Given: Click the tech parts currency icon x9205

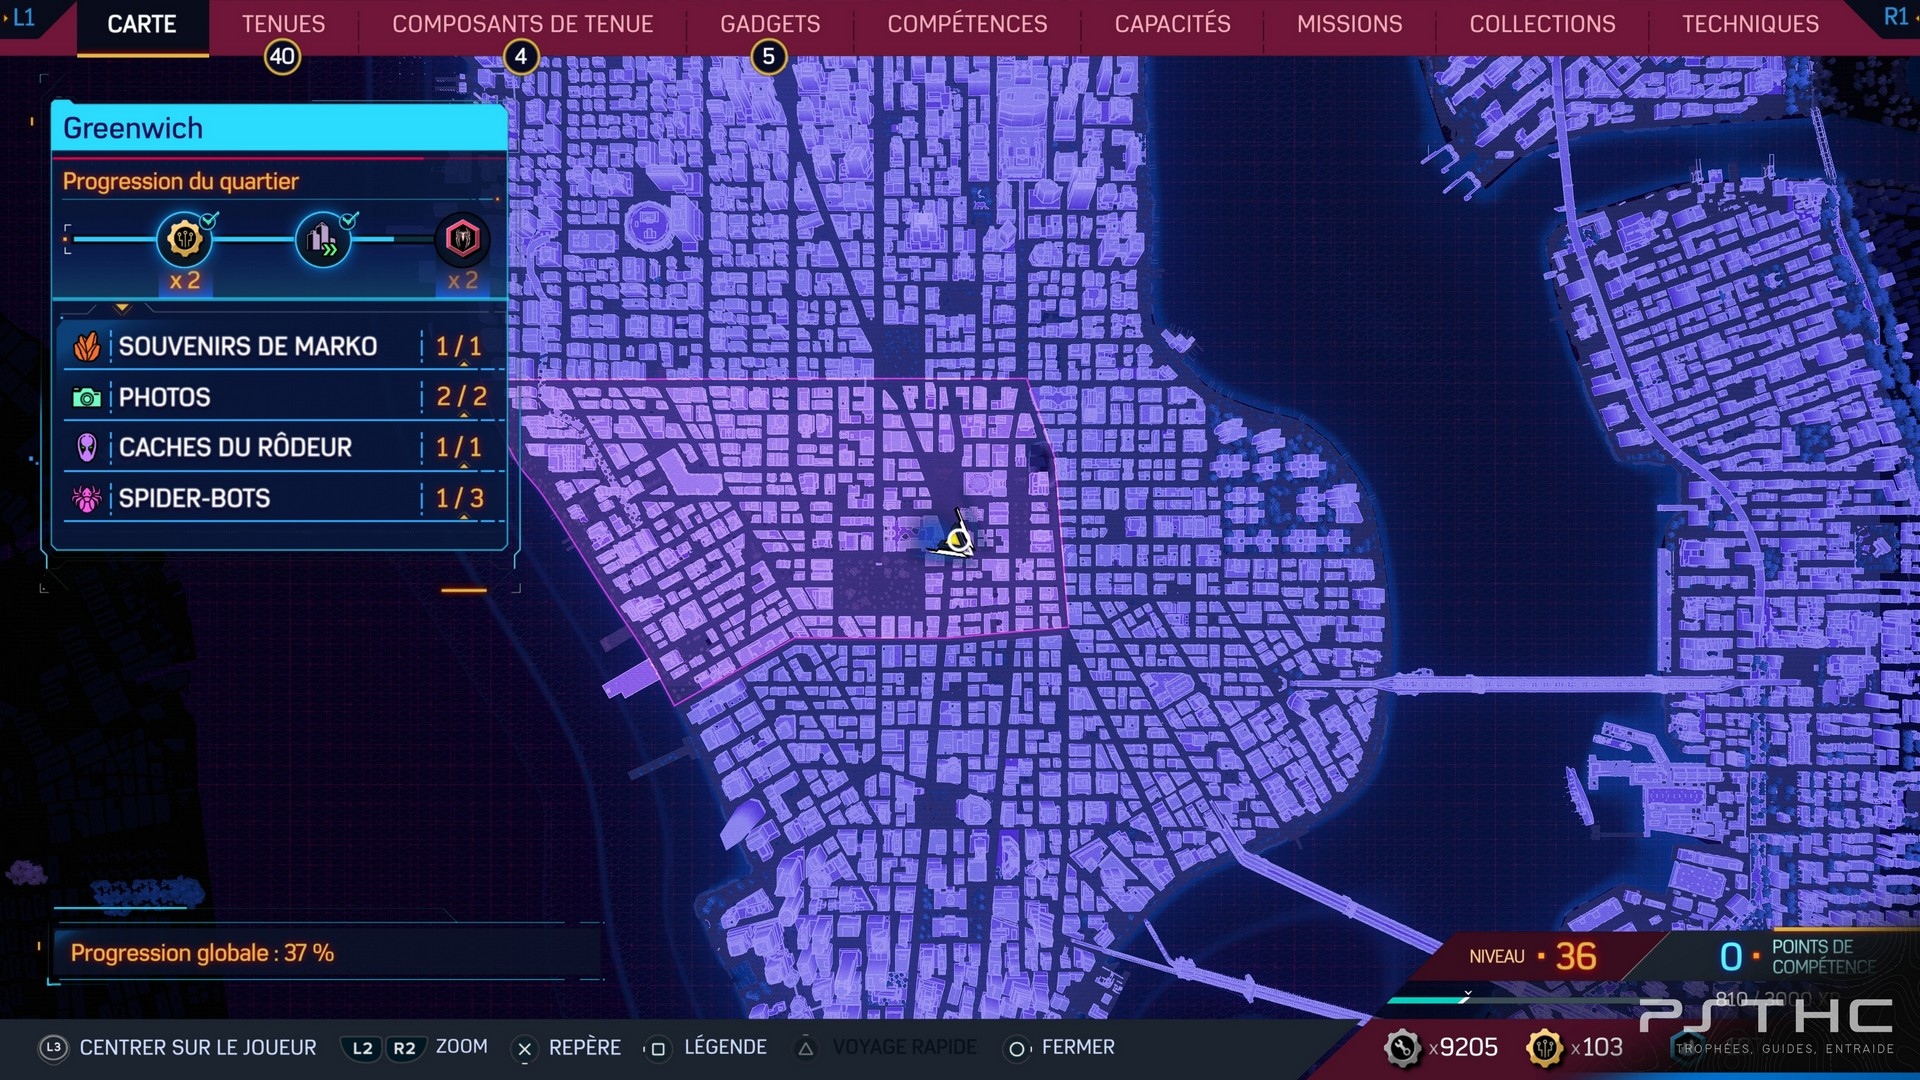Looking at the screenshot, I should (x=1402, y=1048).
